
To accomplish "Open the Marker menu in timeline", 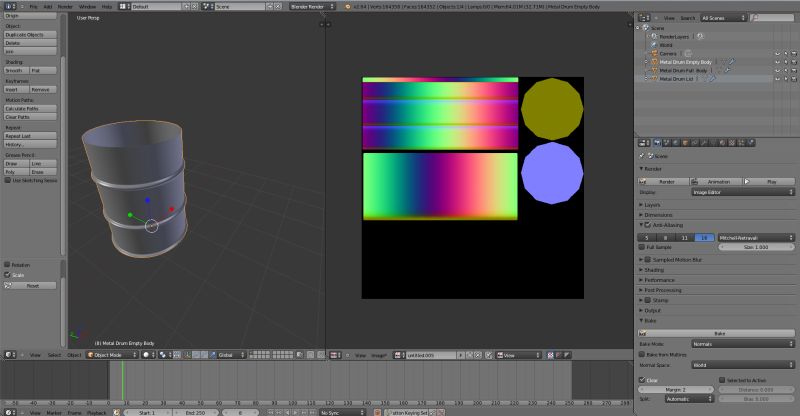I will pos(54,412).
